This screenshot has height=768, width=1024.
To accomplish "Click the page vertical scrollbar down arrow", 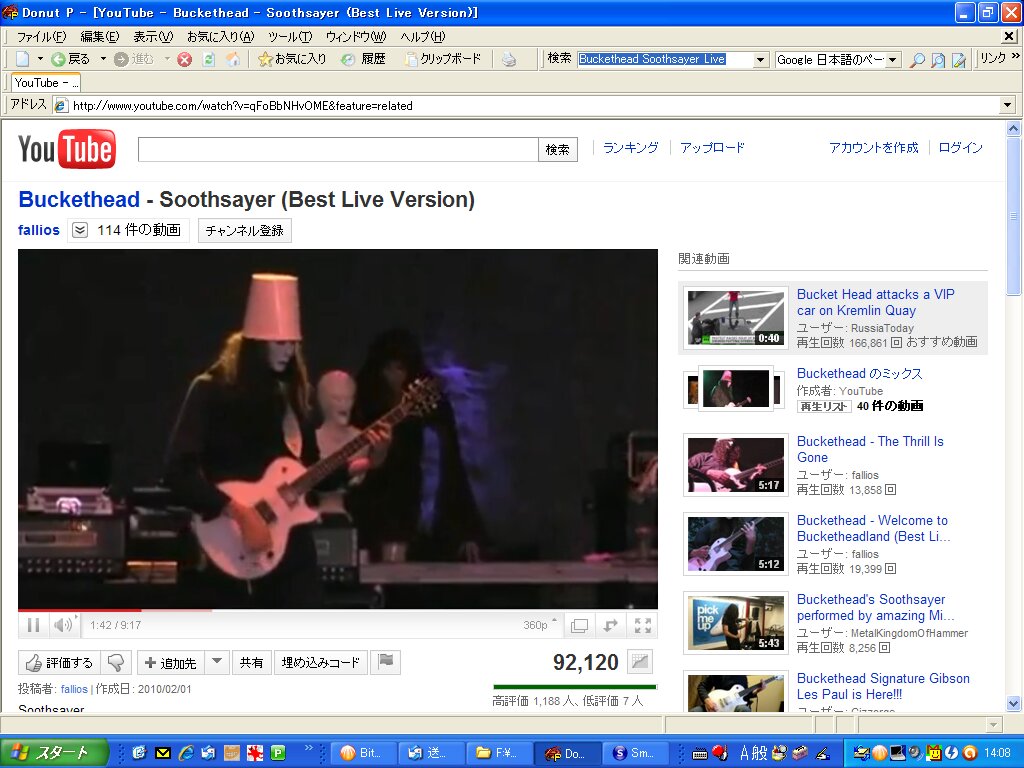I will (1014, 703).
